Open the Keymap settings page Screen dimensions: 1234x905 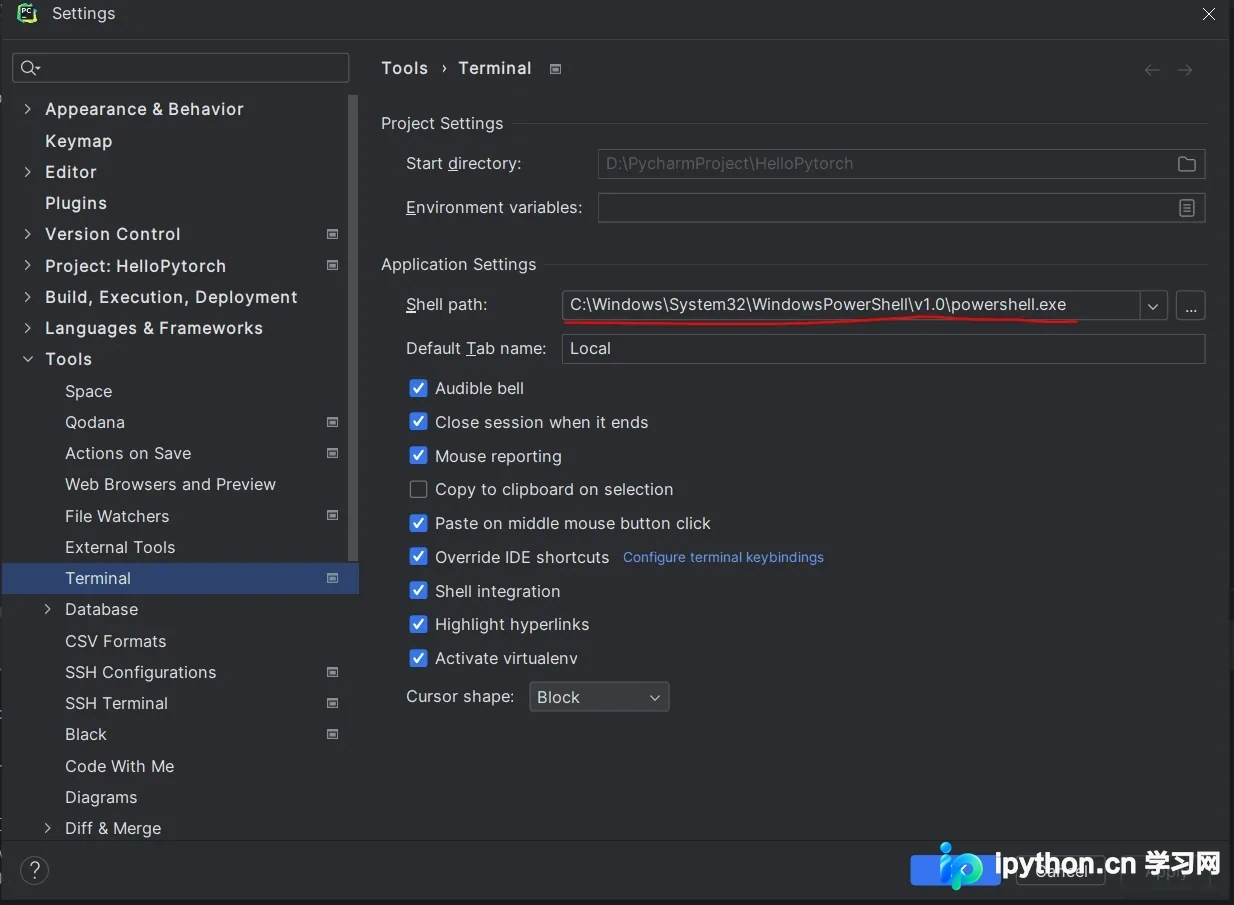[78, 141]
